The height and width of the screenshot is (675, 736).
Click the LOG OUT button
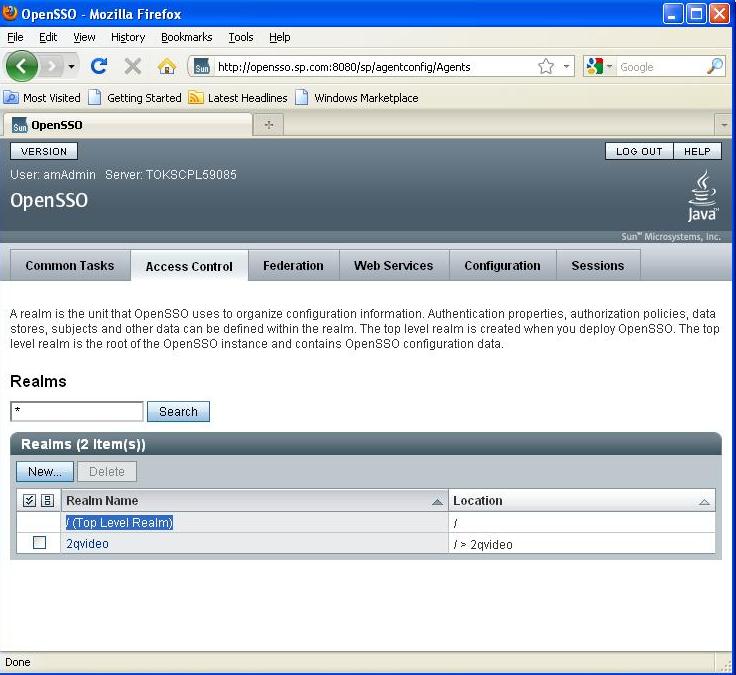tap(639, 151)
